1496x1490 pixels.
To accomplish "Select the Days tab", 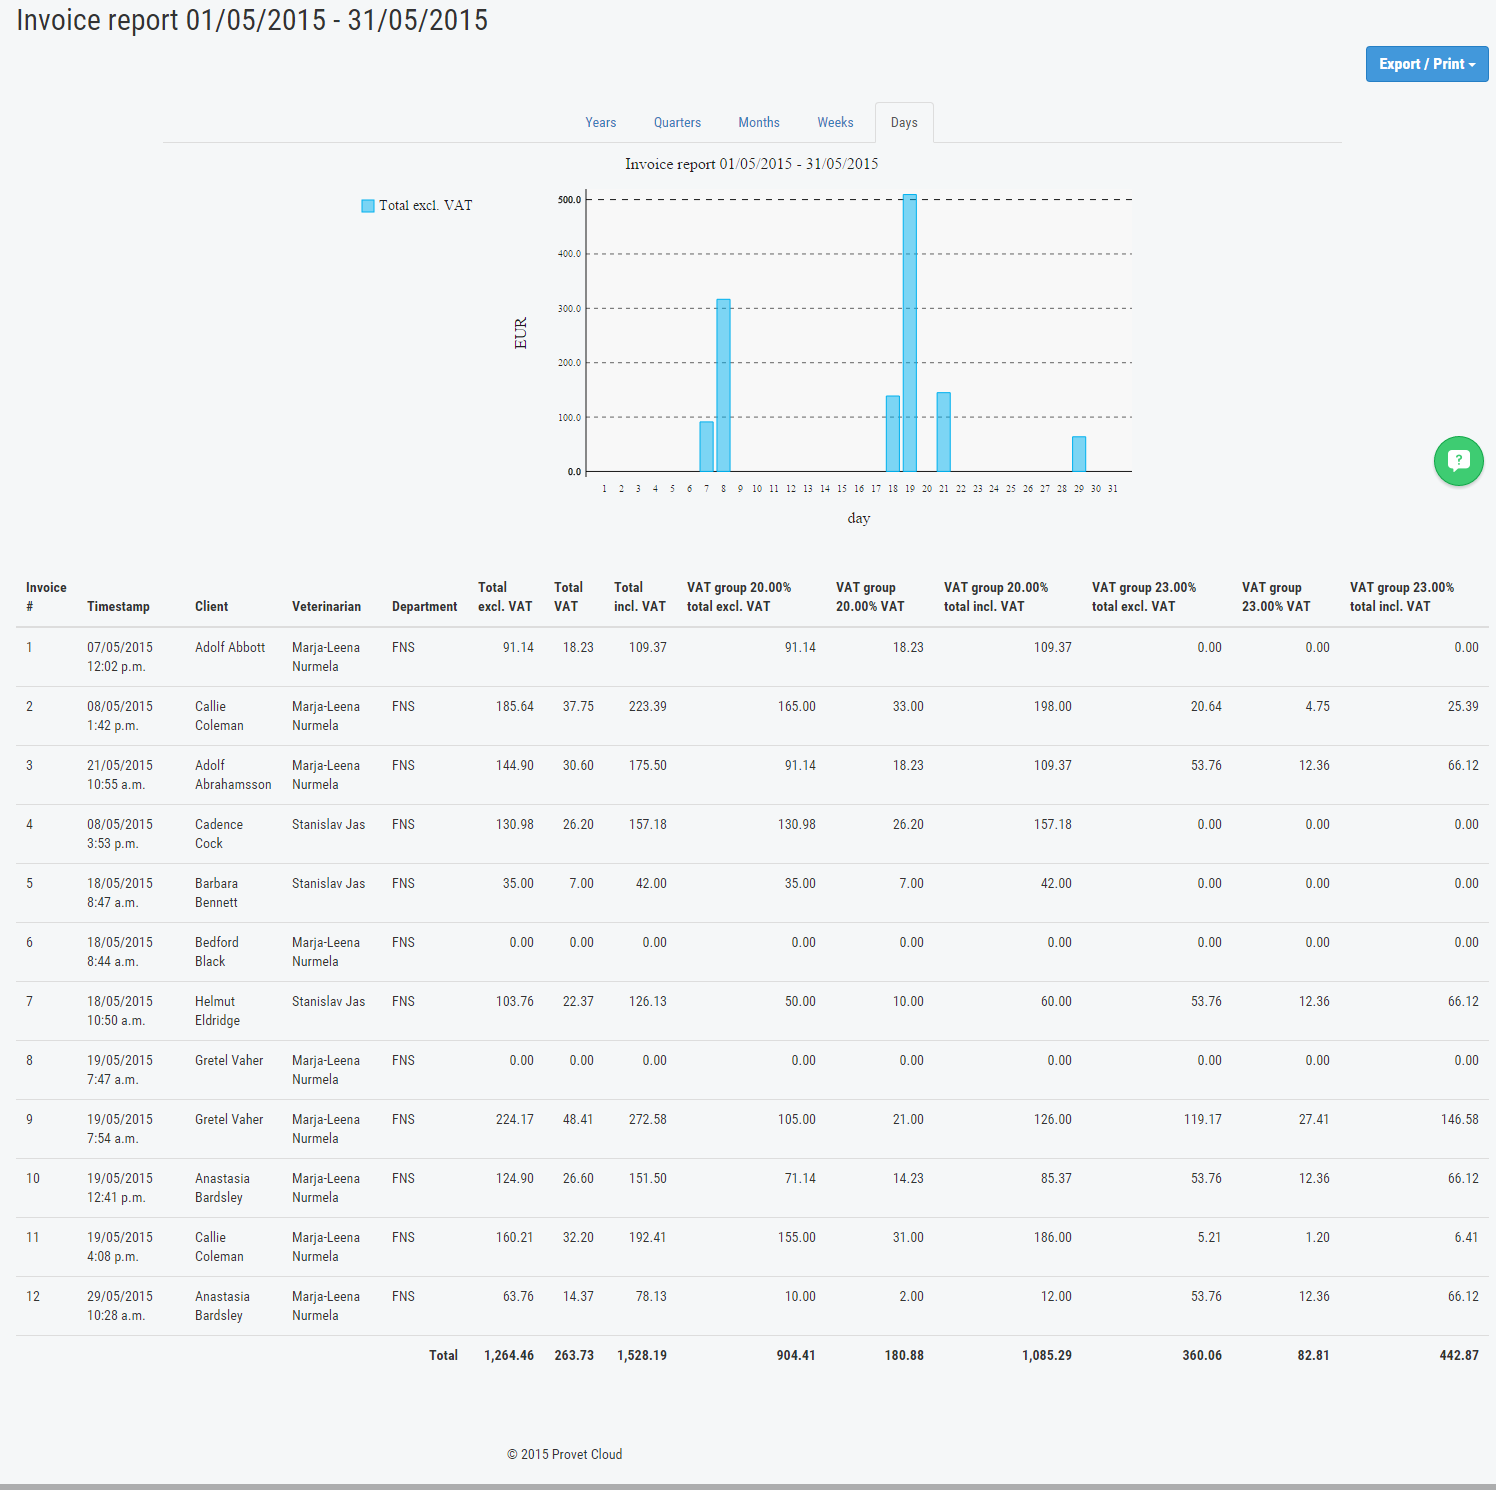I will 903,122.
